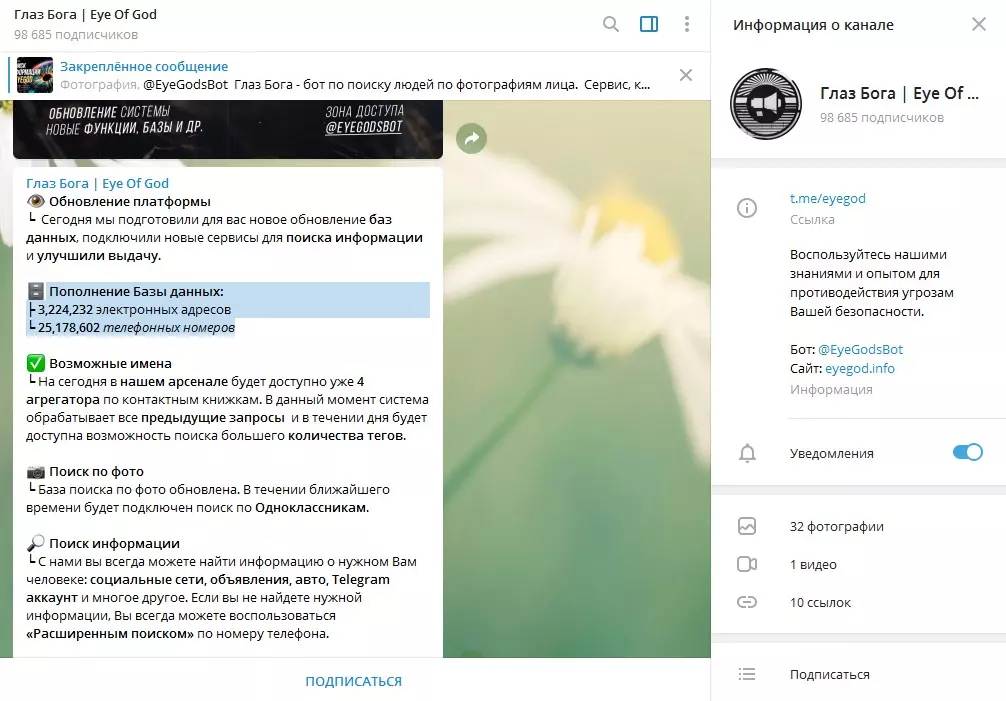This screenshot has height=701, width=1006.
Task: Click the green checkmark emoji by Возможные имена
Action: coord(36,363)
